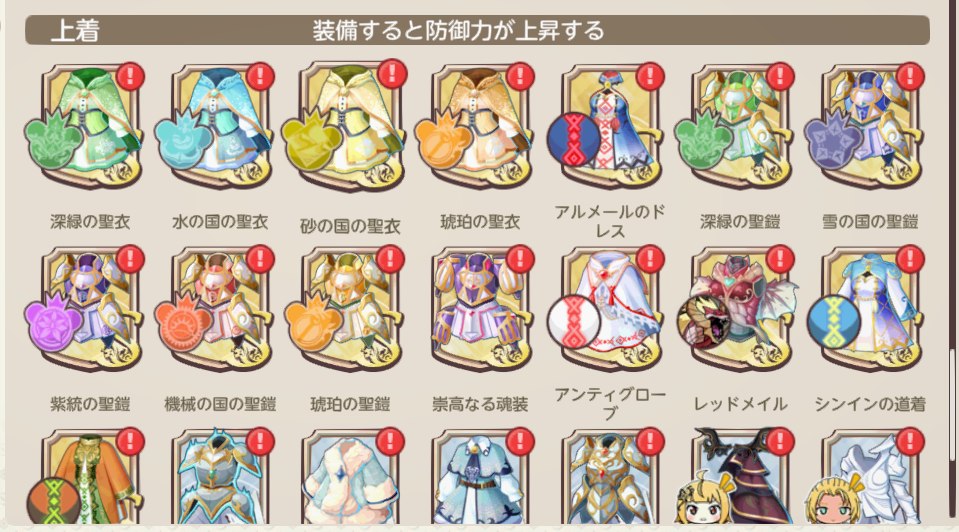Viewport: 959px width, 532px height.
Task: Choose the アンティグローブ white robe
Action: click(611, 309)
